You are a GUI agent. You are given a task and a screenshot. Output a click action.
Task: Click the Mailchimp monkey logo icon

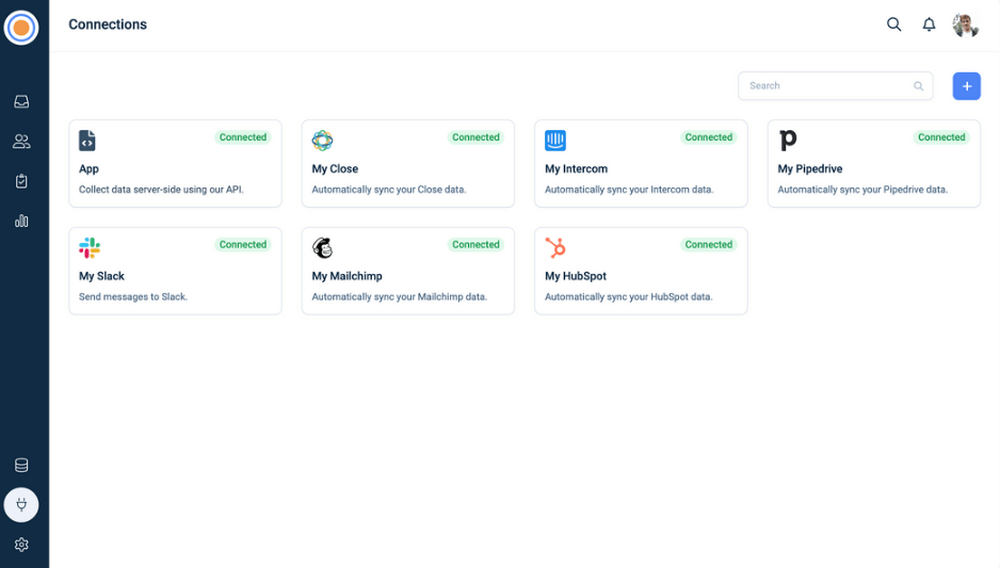[x=322, y=248]
